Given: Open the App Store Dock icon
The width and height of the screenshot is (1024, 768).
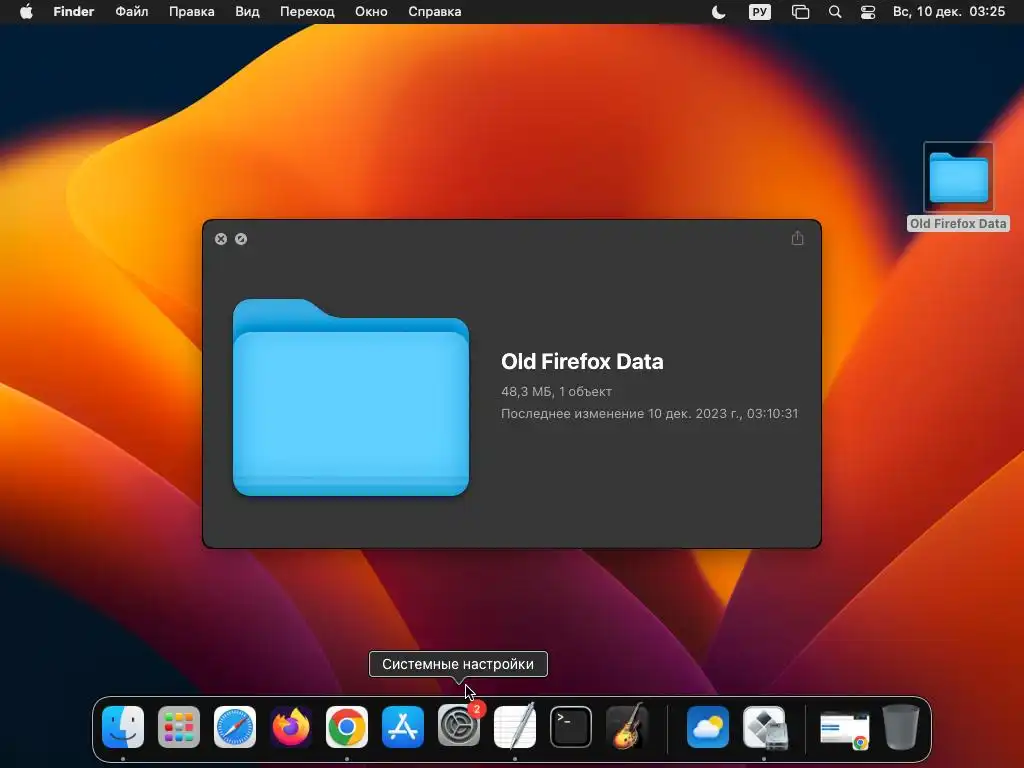Looking at the screenshot, I should tap(403, 727).
